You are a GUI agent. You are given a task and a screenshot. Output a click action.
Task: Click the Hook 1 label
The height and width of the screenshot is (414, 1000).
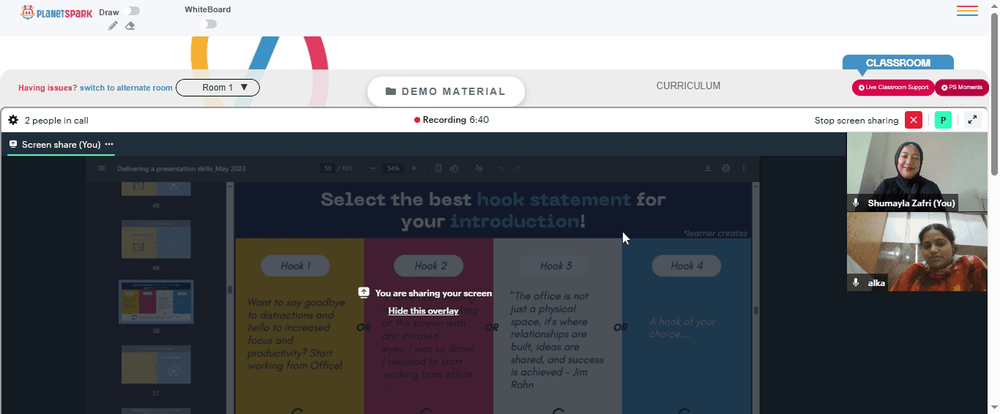pos(295,266)
